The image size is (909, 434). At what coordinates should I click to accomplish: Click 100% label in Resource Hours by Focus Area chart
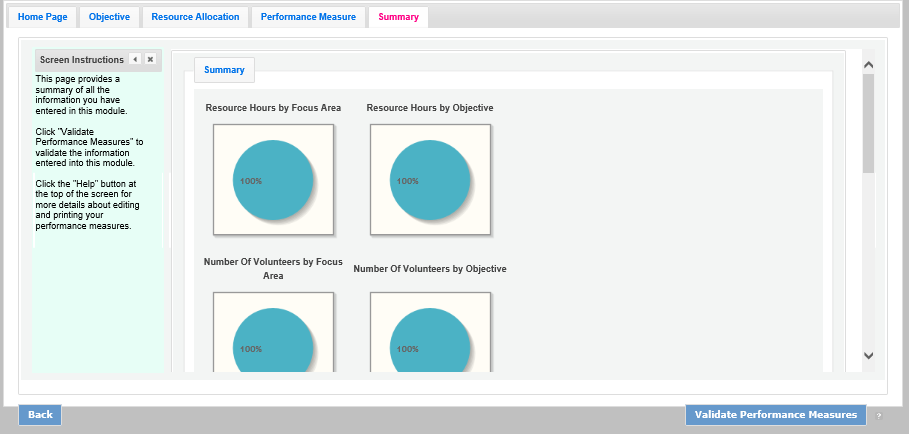[x=251, y=181]
